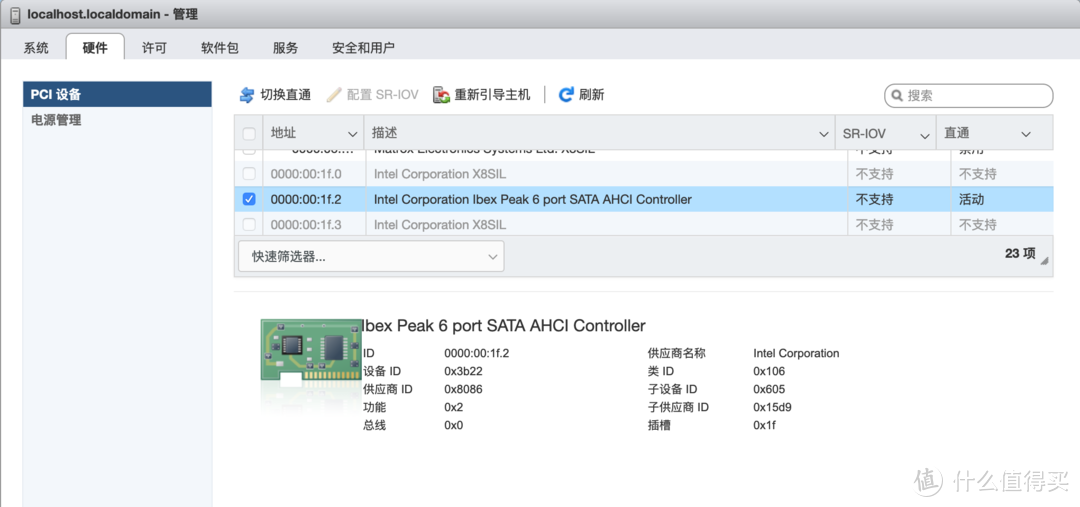The image size is (1080, 507).
Task: Click the Toggle passthrough (切换直通) icon
Action: point(247,95)
